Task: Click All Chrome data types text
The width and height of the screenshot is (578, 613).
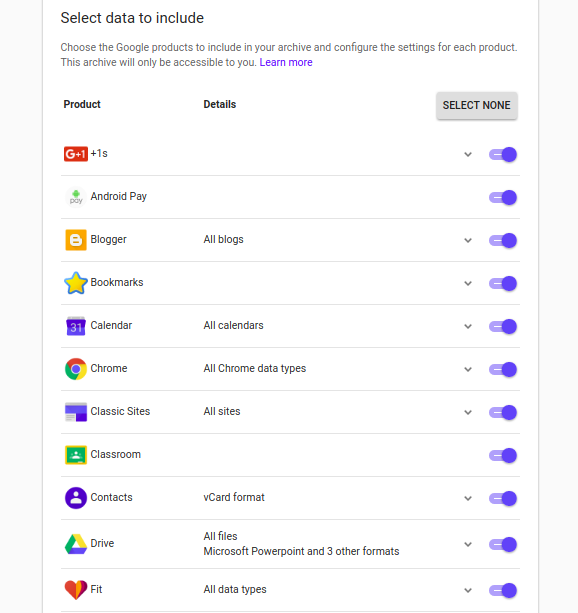Action: coord(255,368)
